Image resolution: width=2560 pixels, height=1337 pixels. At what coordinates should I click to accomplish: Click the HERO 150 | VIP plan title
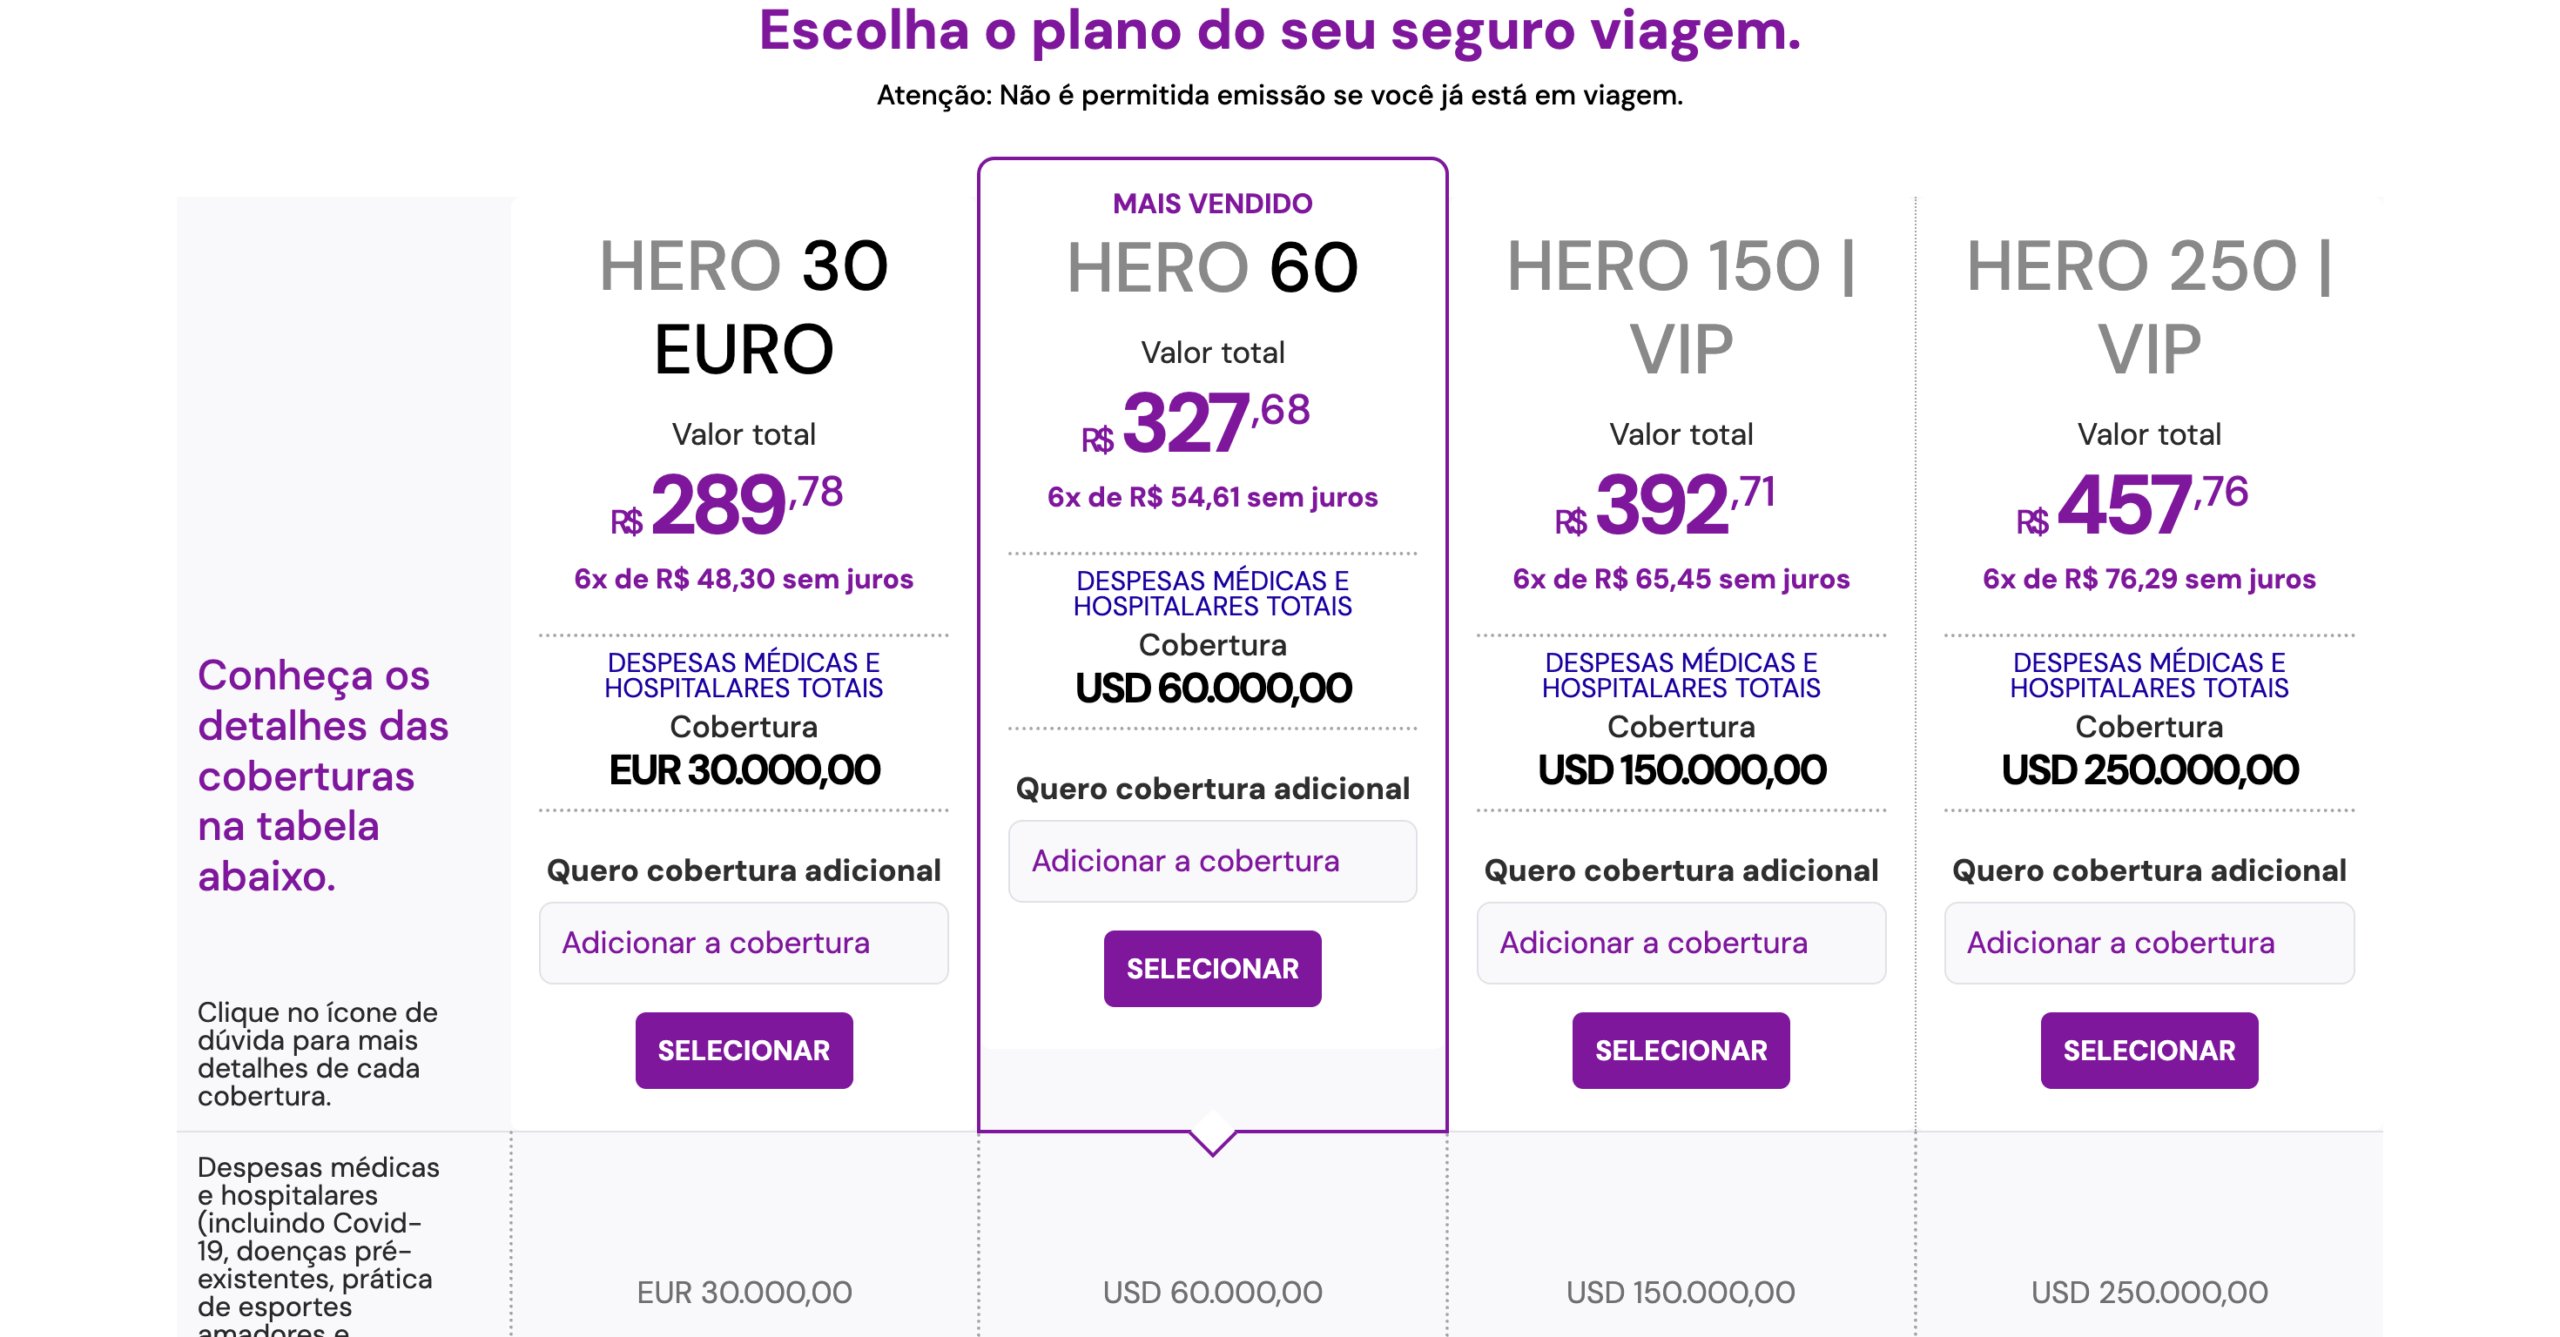pos(1680,307)
